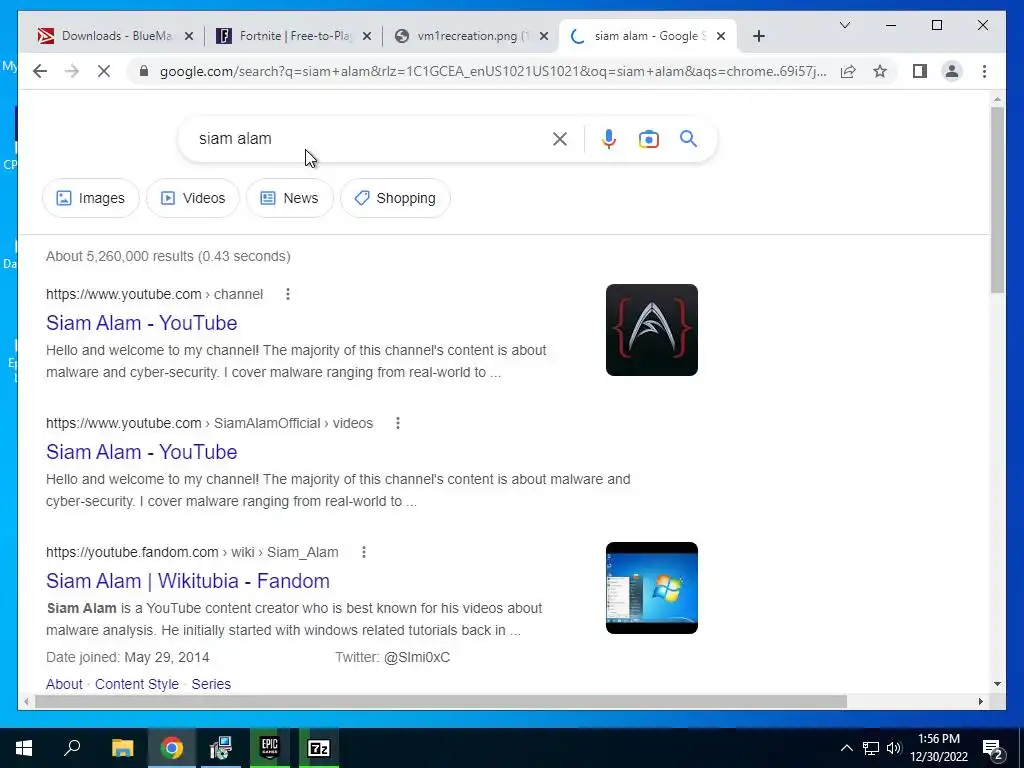Close the Fortnite tab
The image size is (1024, 768).
click(x=367, y=36)
